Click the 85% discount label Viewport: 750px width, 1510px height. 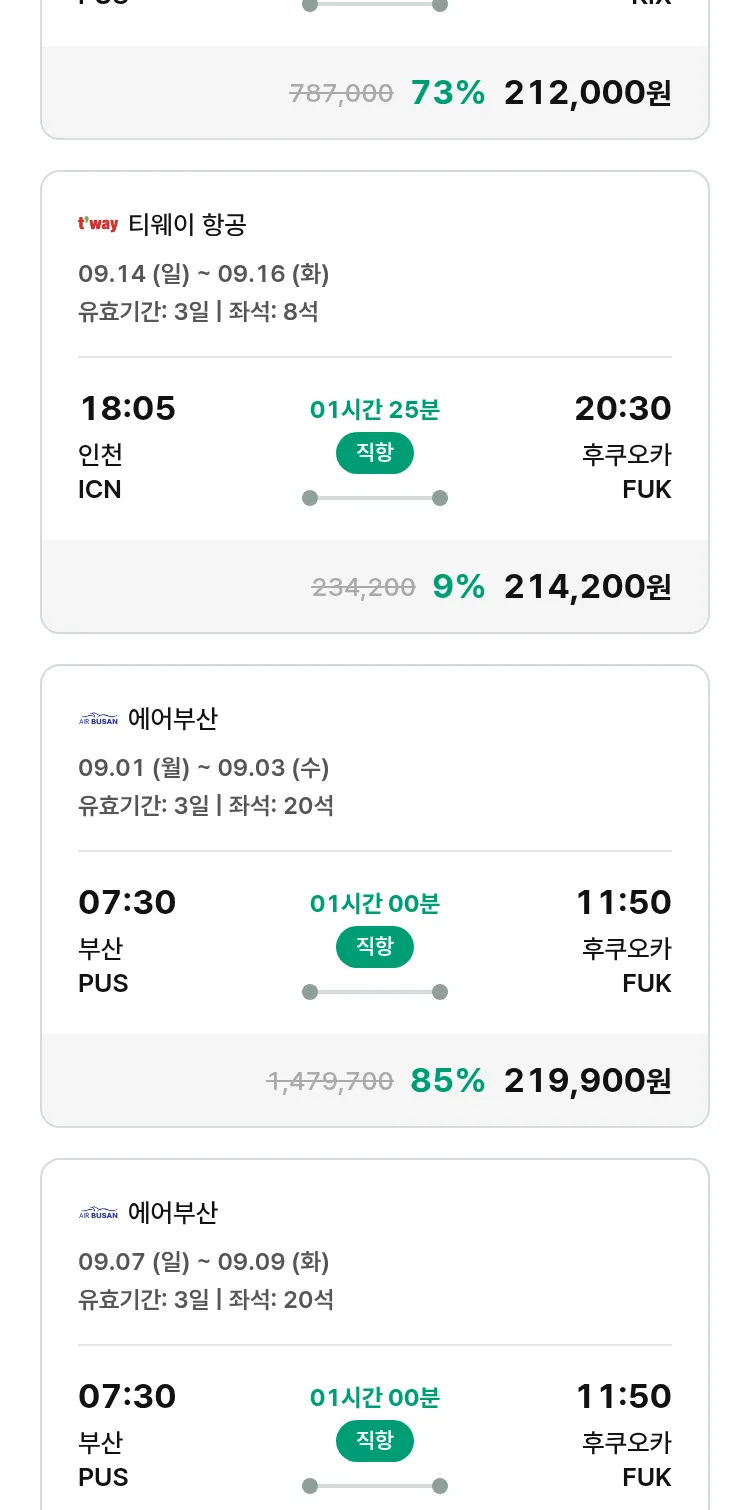(x=447, y=1081)
